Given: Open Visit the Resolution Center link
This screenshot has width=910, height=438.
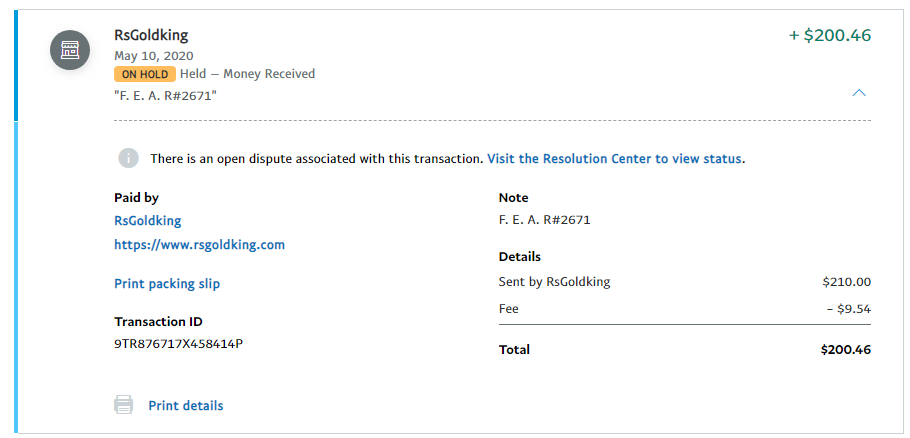Looking at the screenshot, I should coord(614,158).
